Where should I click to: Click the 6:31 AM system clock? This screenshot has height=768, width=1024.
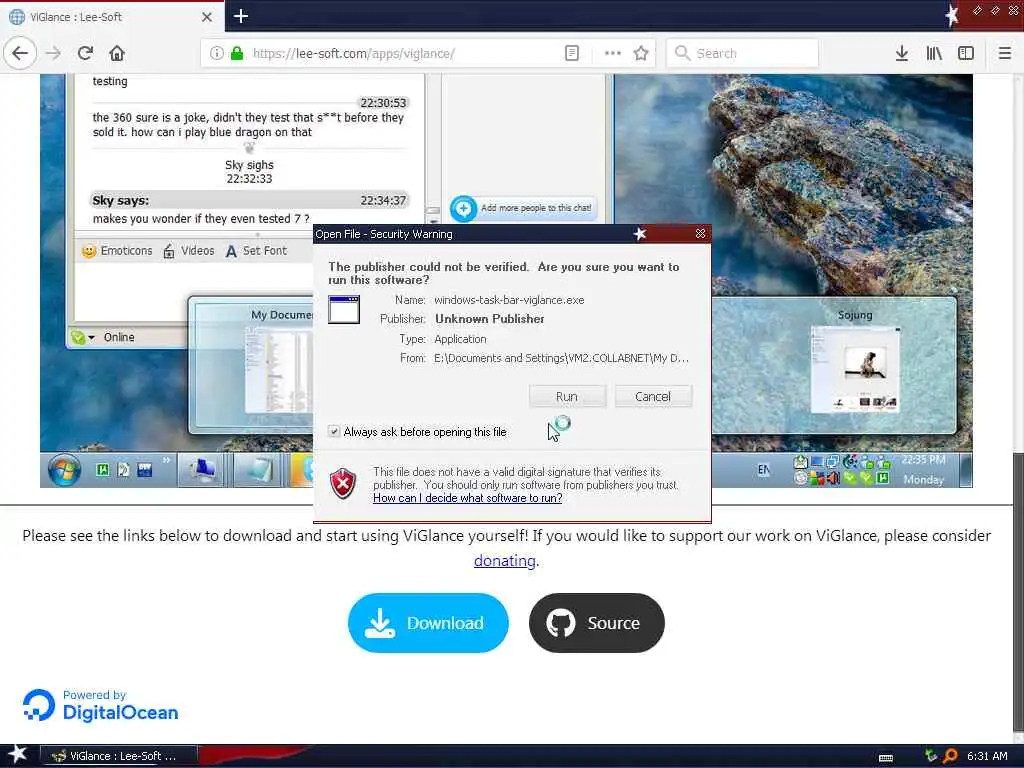pyautogui.click(x=987, y=756)
